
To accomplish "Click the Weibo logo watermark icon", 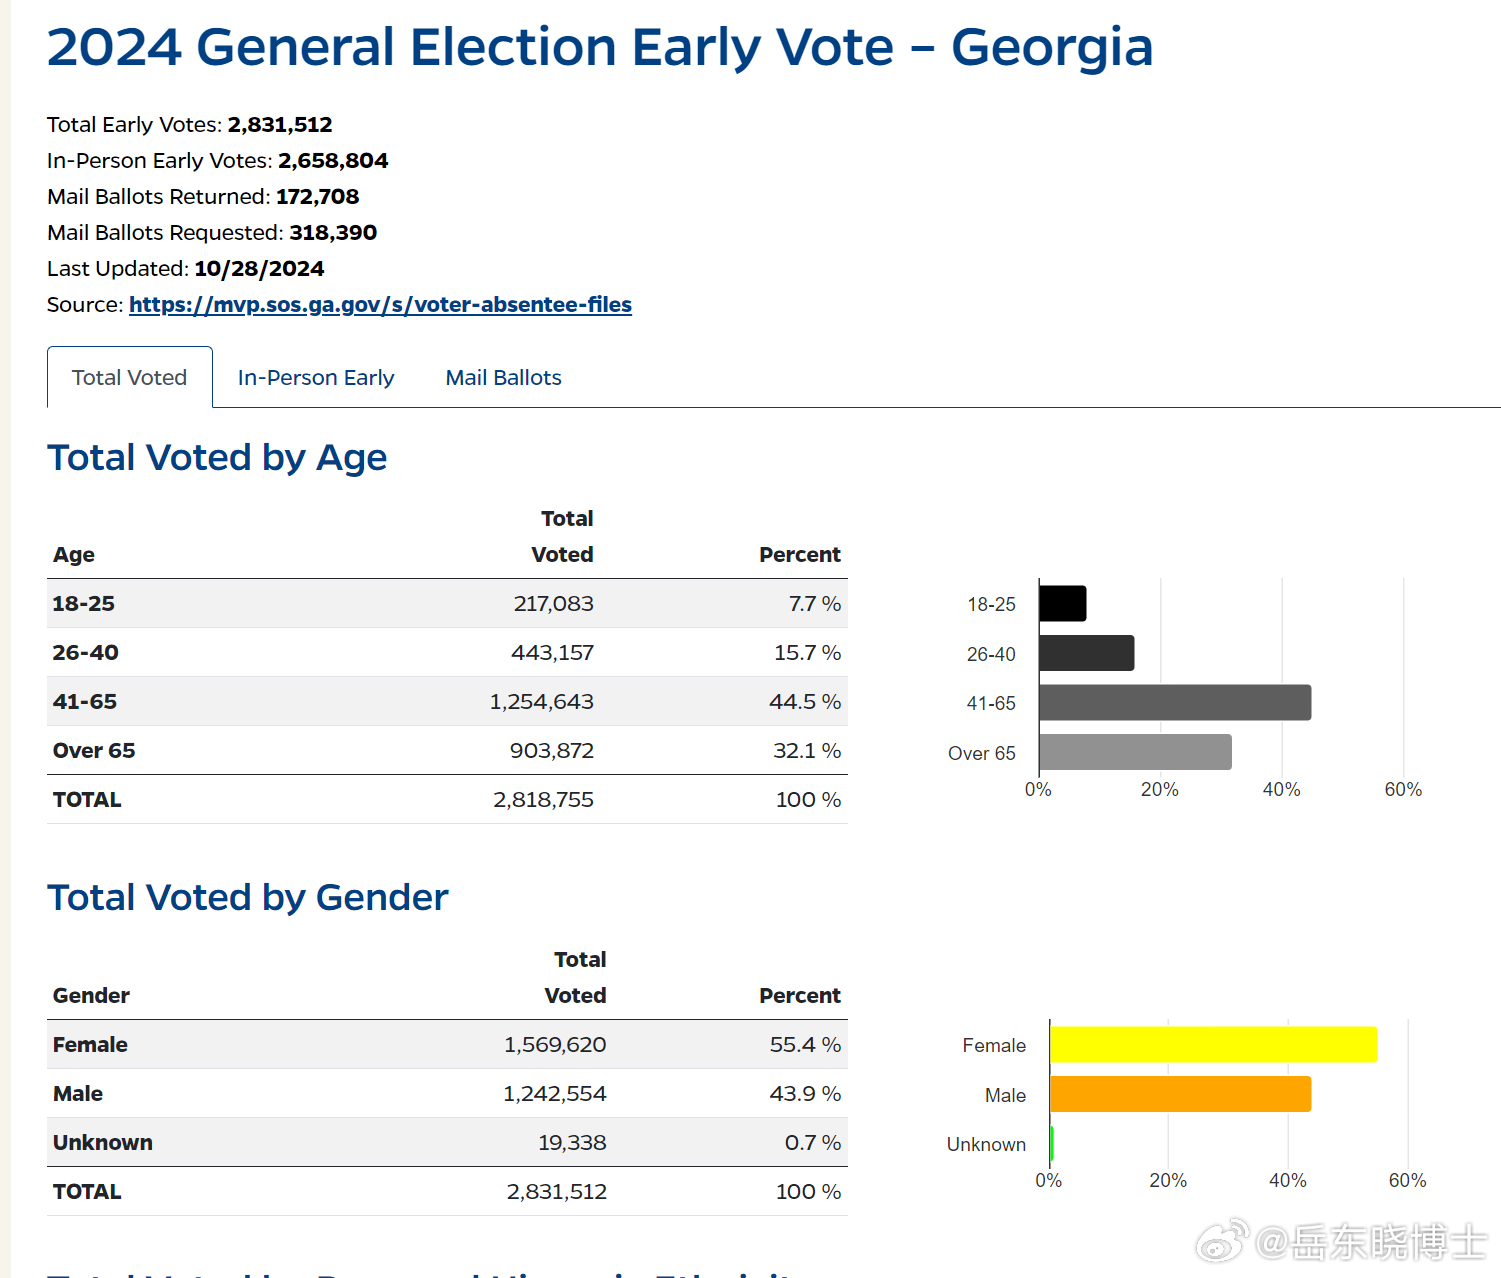I will 1222,1241.
